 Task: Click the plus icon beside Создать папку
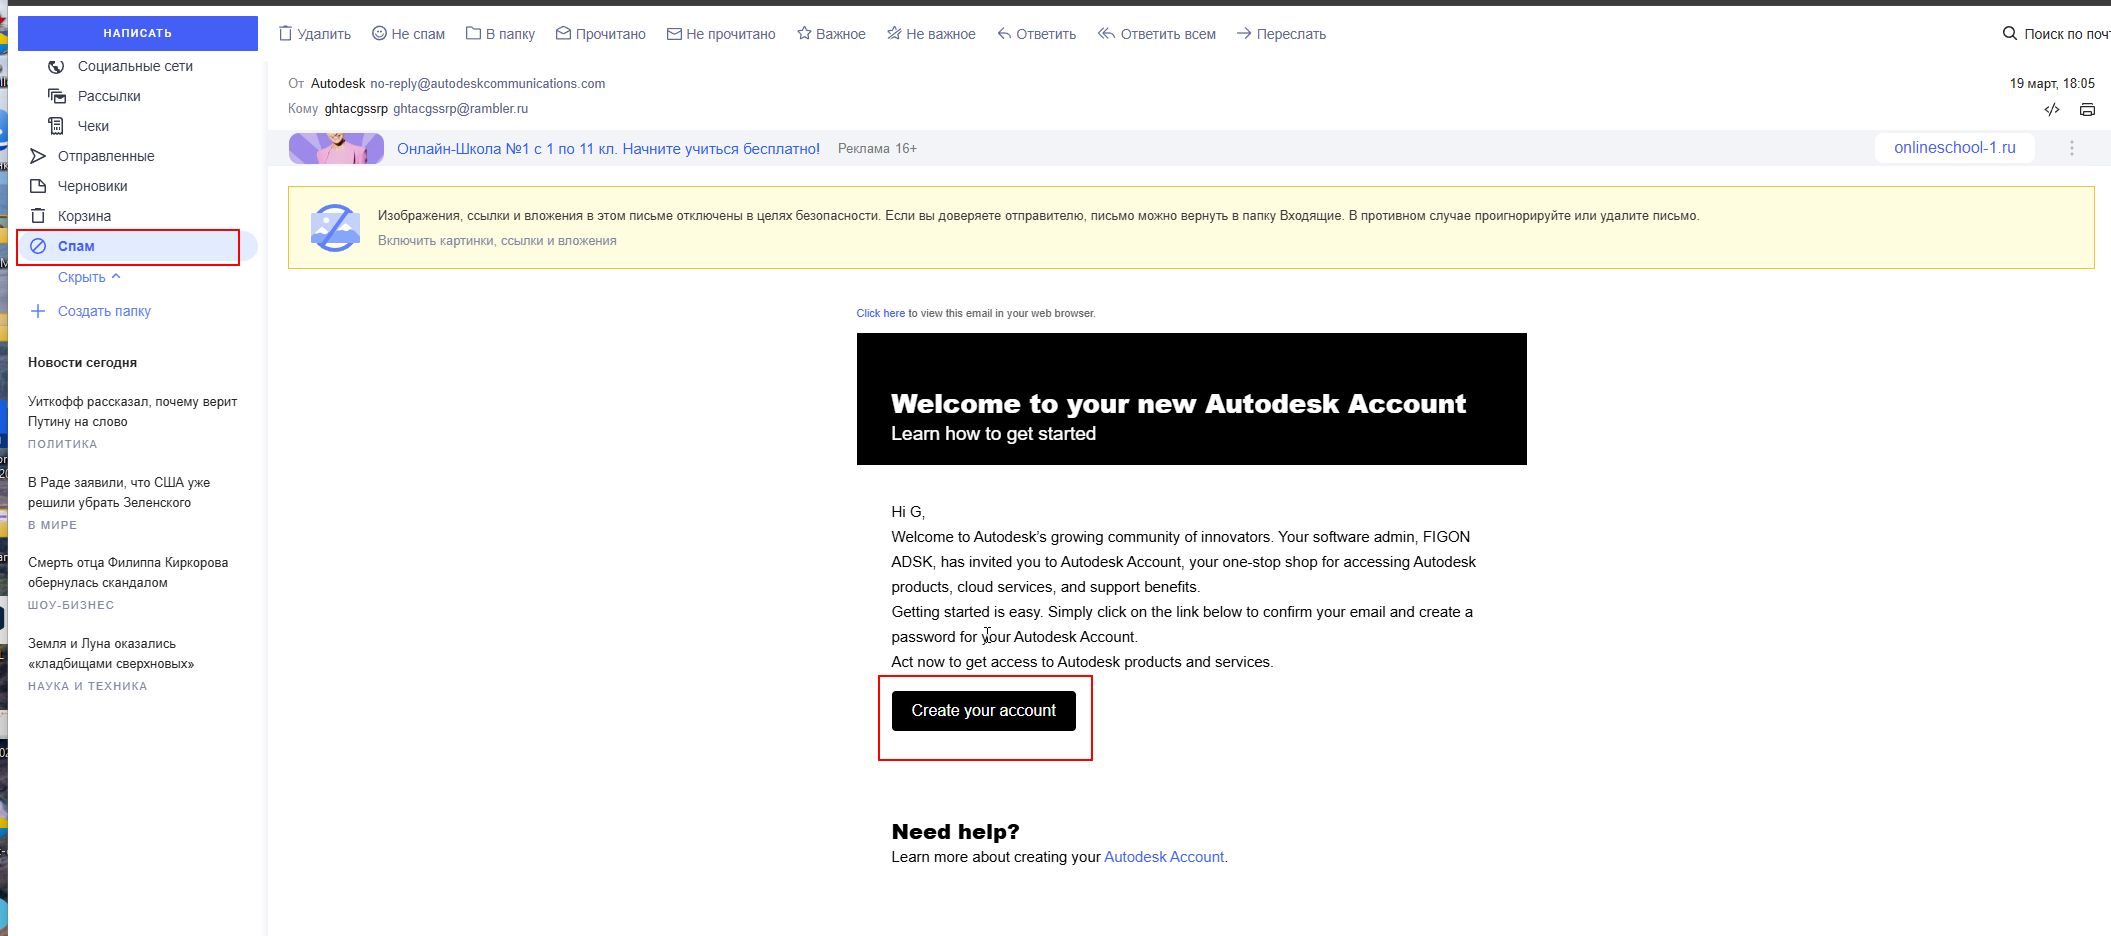click(38, 311)
